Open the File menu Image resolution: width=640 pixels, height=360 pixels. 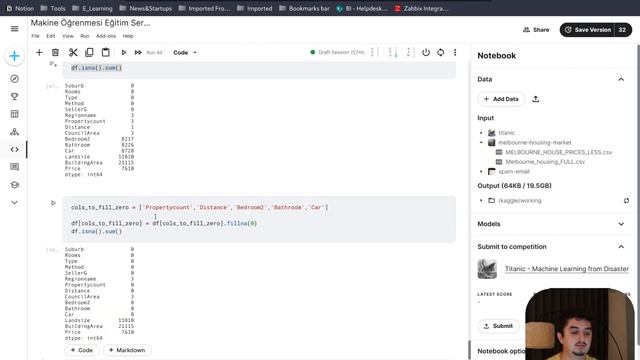coord(36,36)
